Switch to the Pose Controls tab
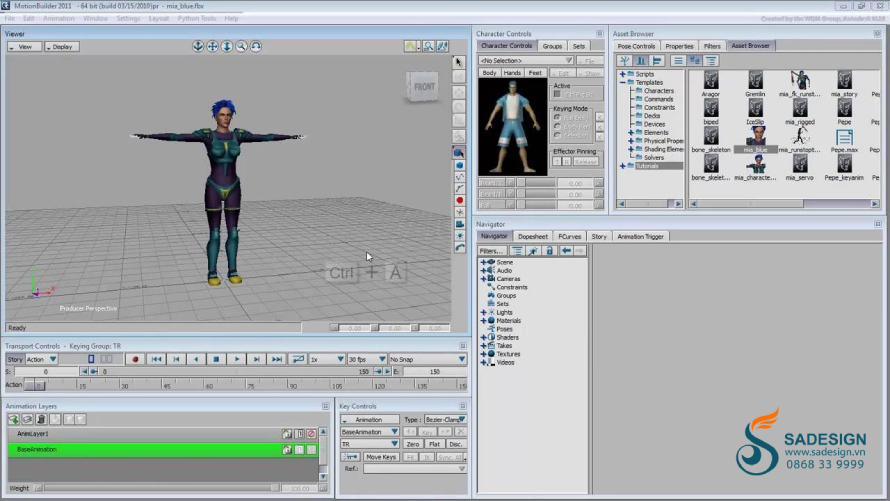The height and width of the screenshot is (501, 890). (636, 46)
